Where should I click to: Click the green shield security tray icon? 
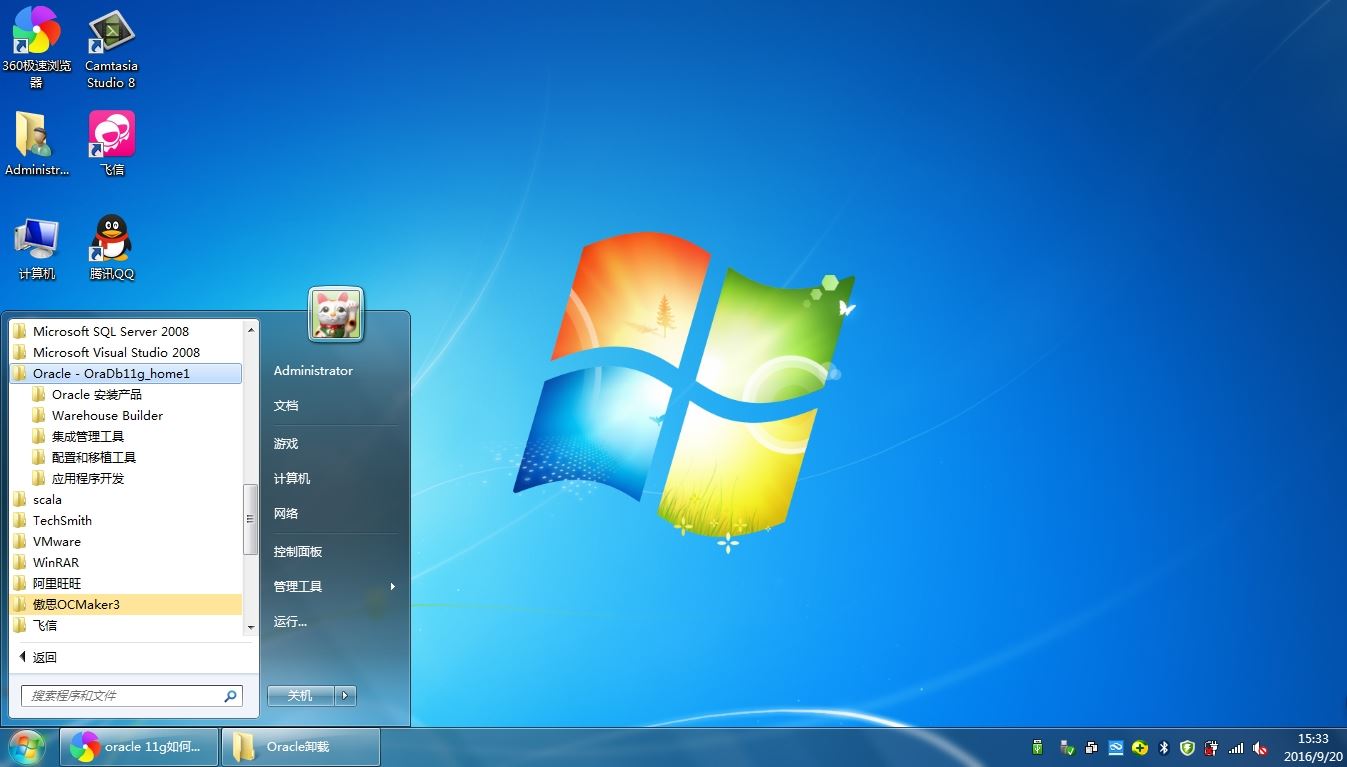(x=1187, y=747)
